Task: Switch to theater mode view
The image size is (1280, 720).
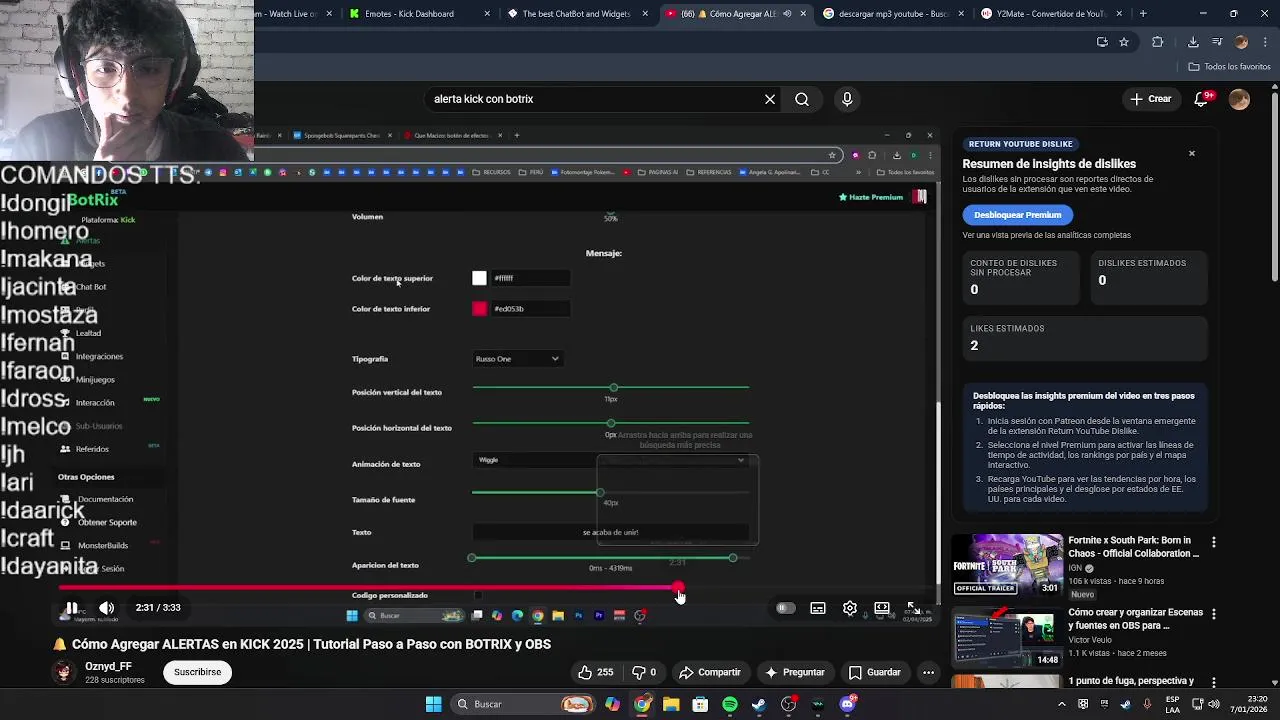Action: [x=882, y=608]
